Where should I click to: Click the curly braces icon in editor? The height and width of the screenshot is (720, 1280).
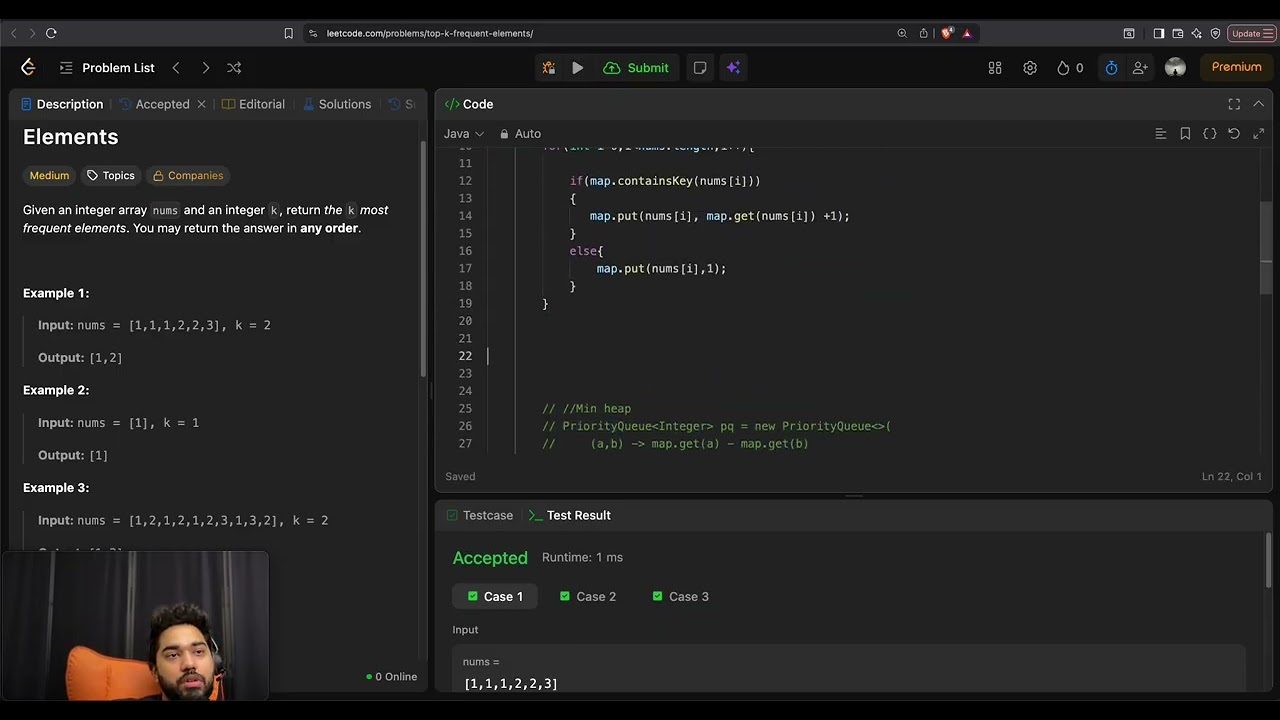[1209, 134]
